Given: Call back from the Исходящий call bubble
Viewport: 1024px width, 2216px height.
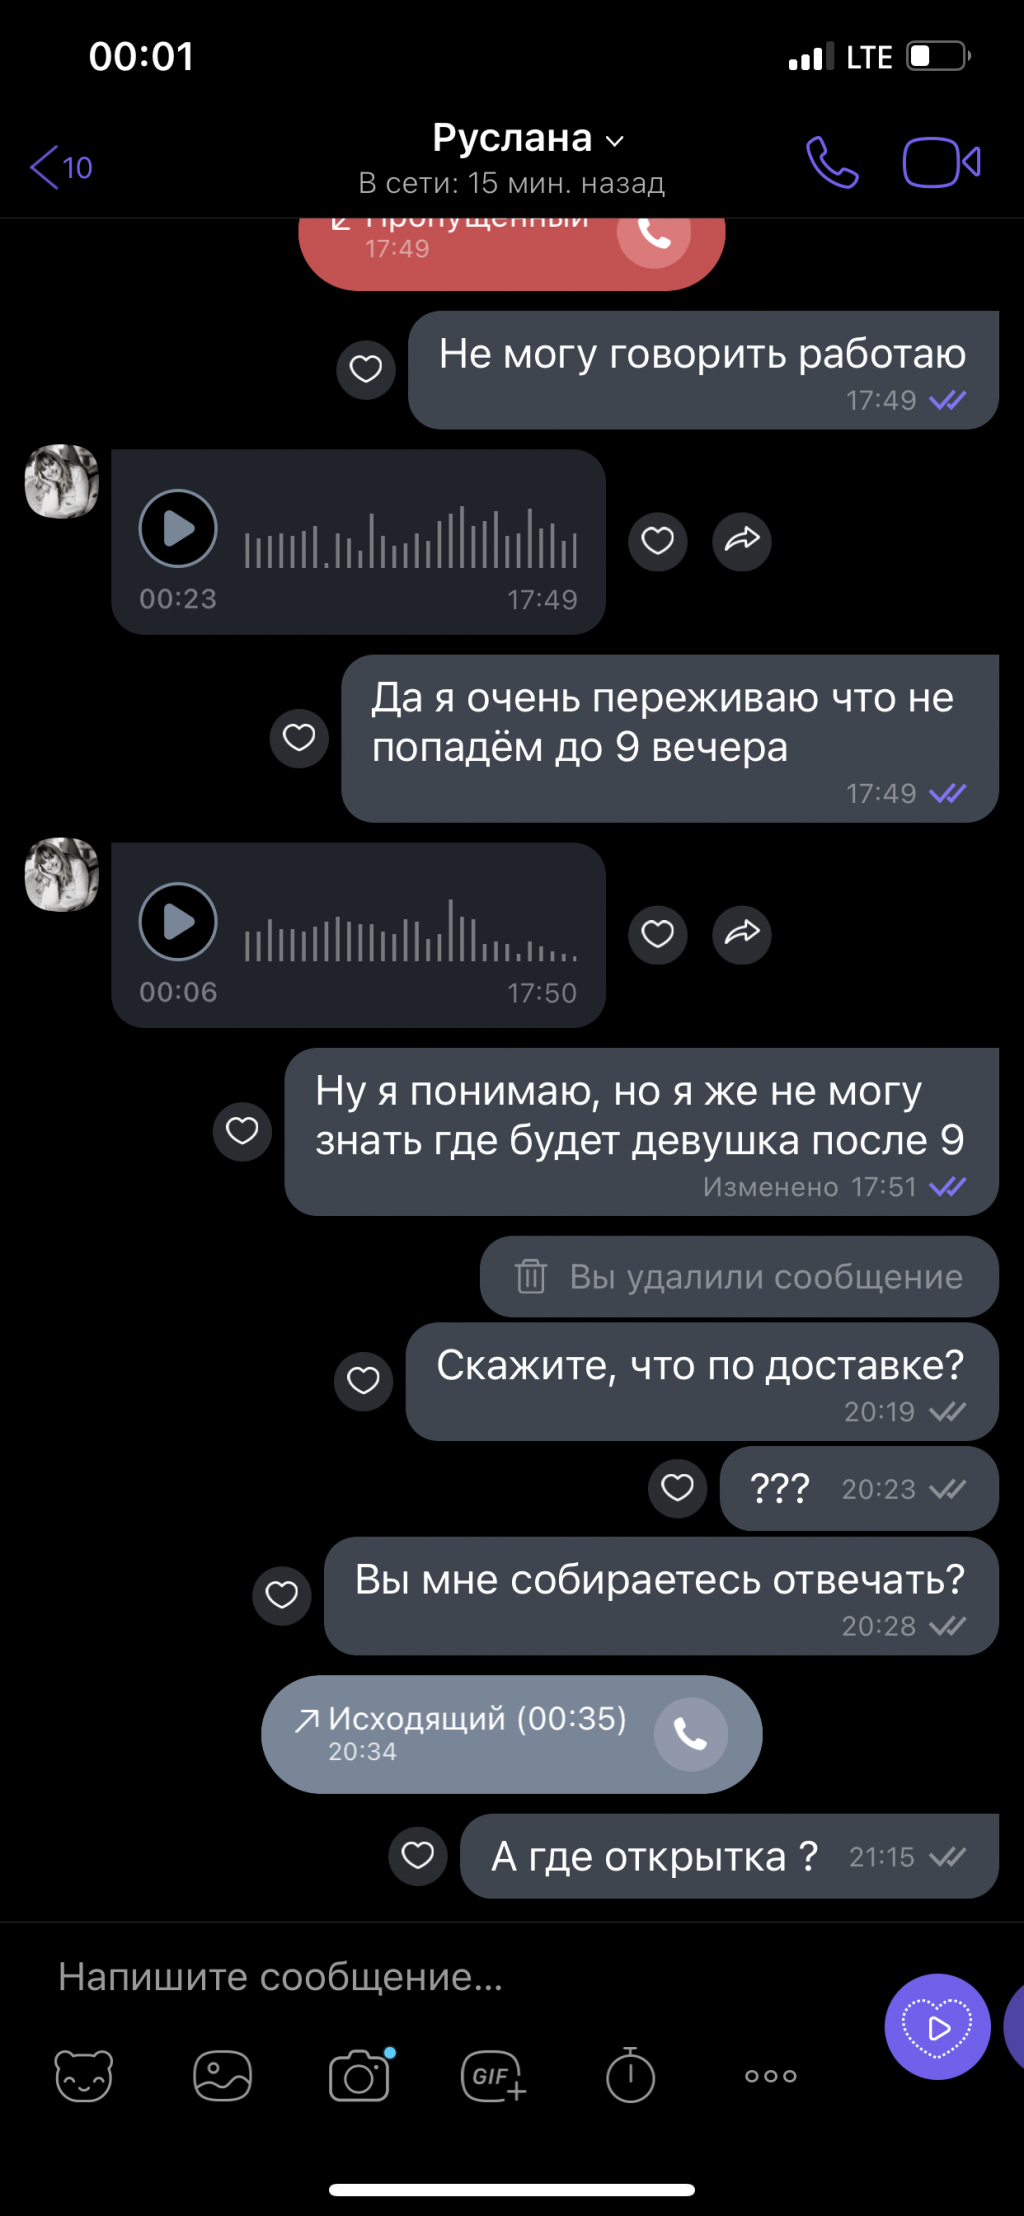Looking at the screenshot, I should [691, 1734].
